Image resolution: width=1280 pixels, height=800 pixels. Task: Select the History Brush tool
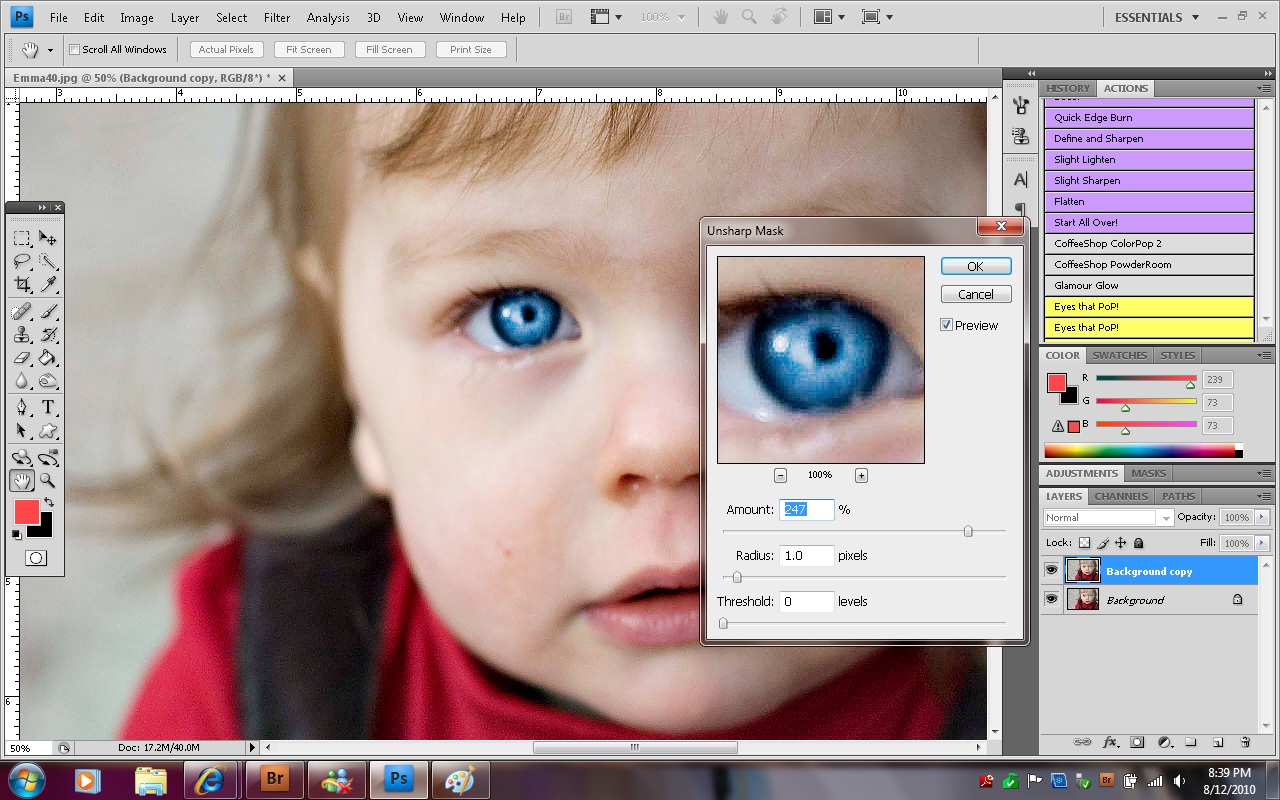[x=47, y=335]
